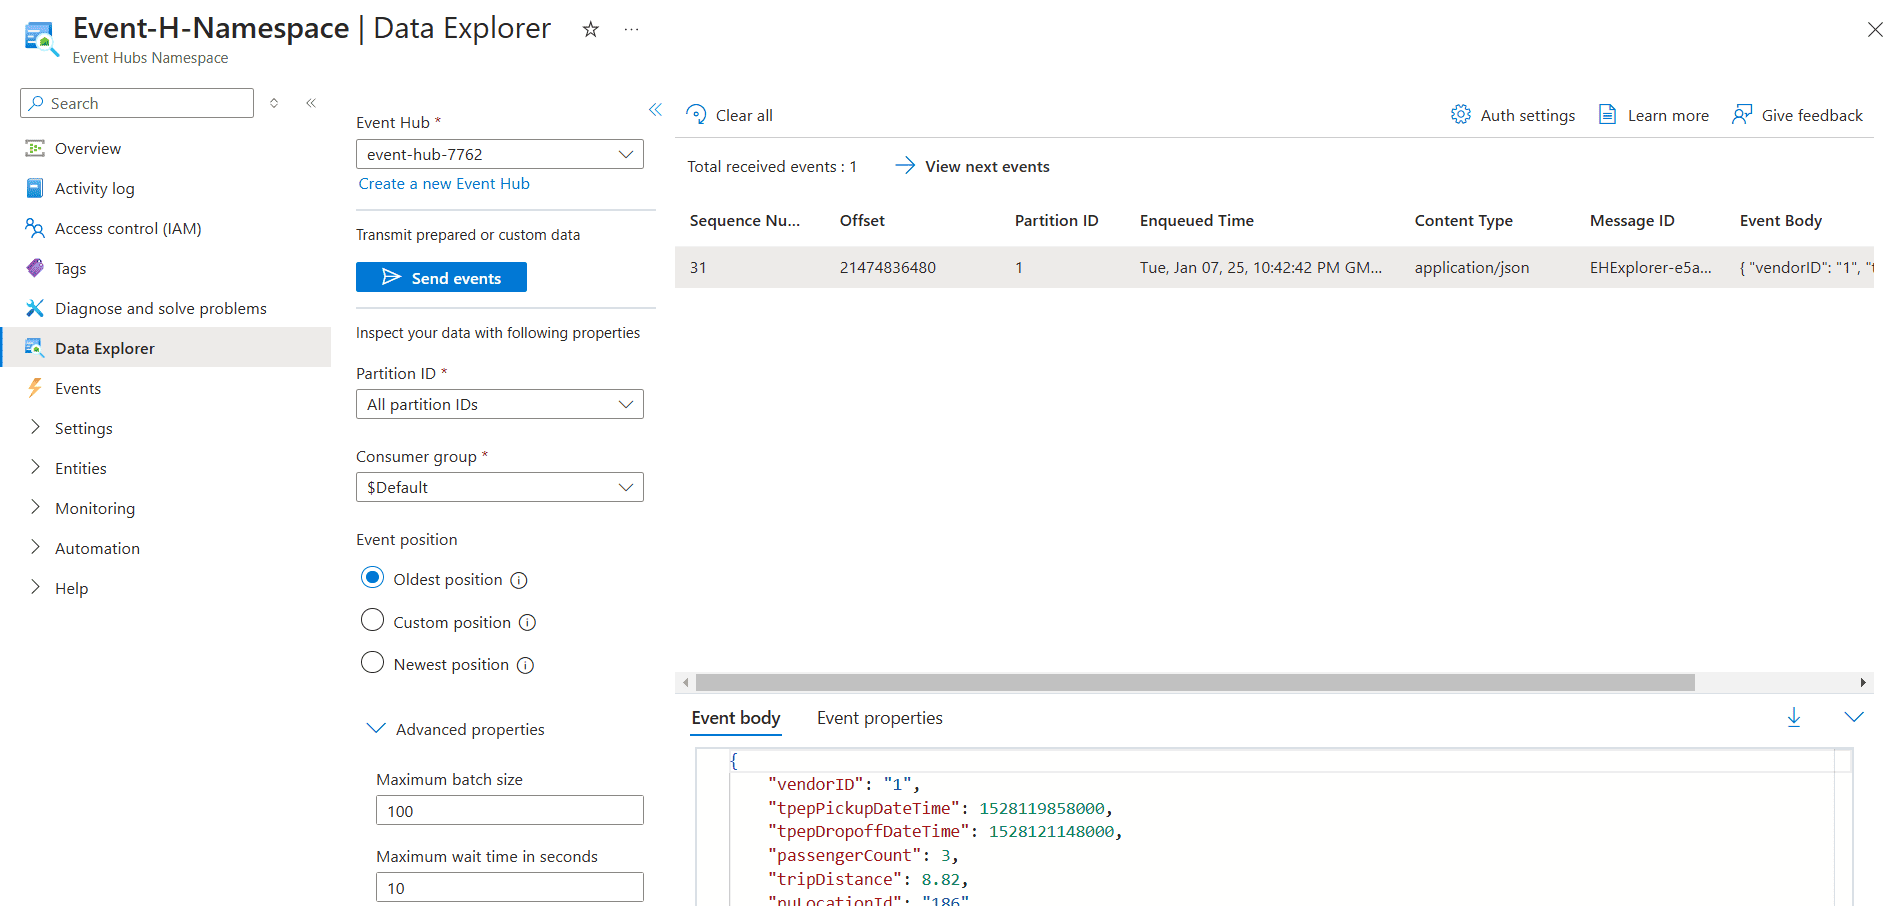Collapse the Data Explorer settings pane

pos(655,110)
